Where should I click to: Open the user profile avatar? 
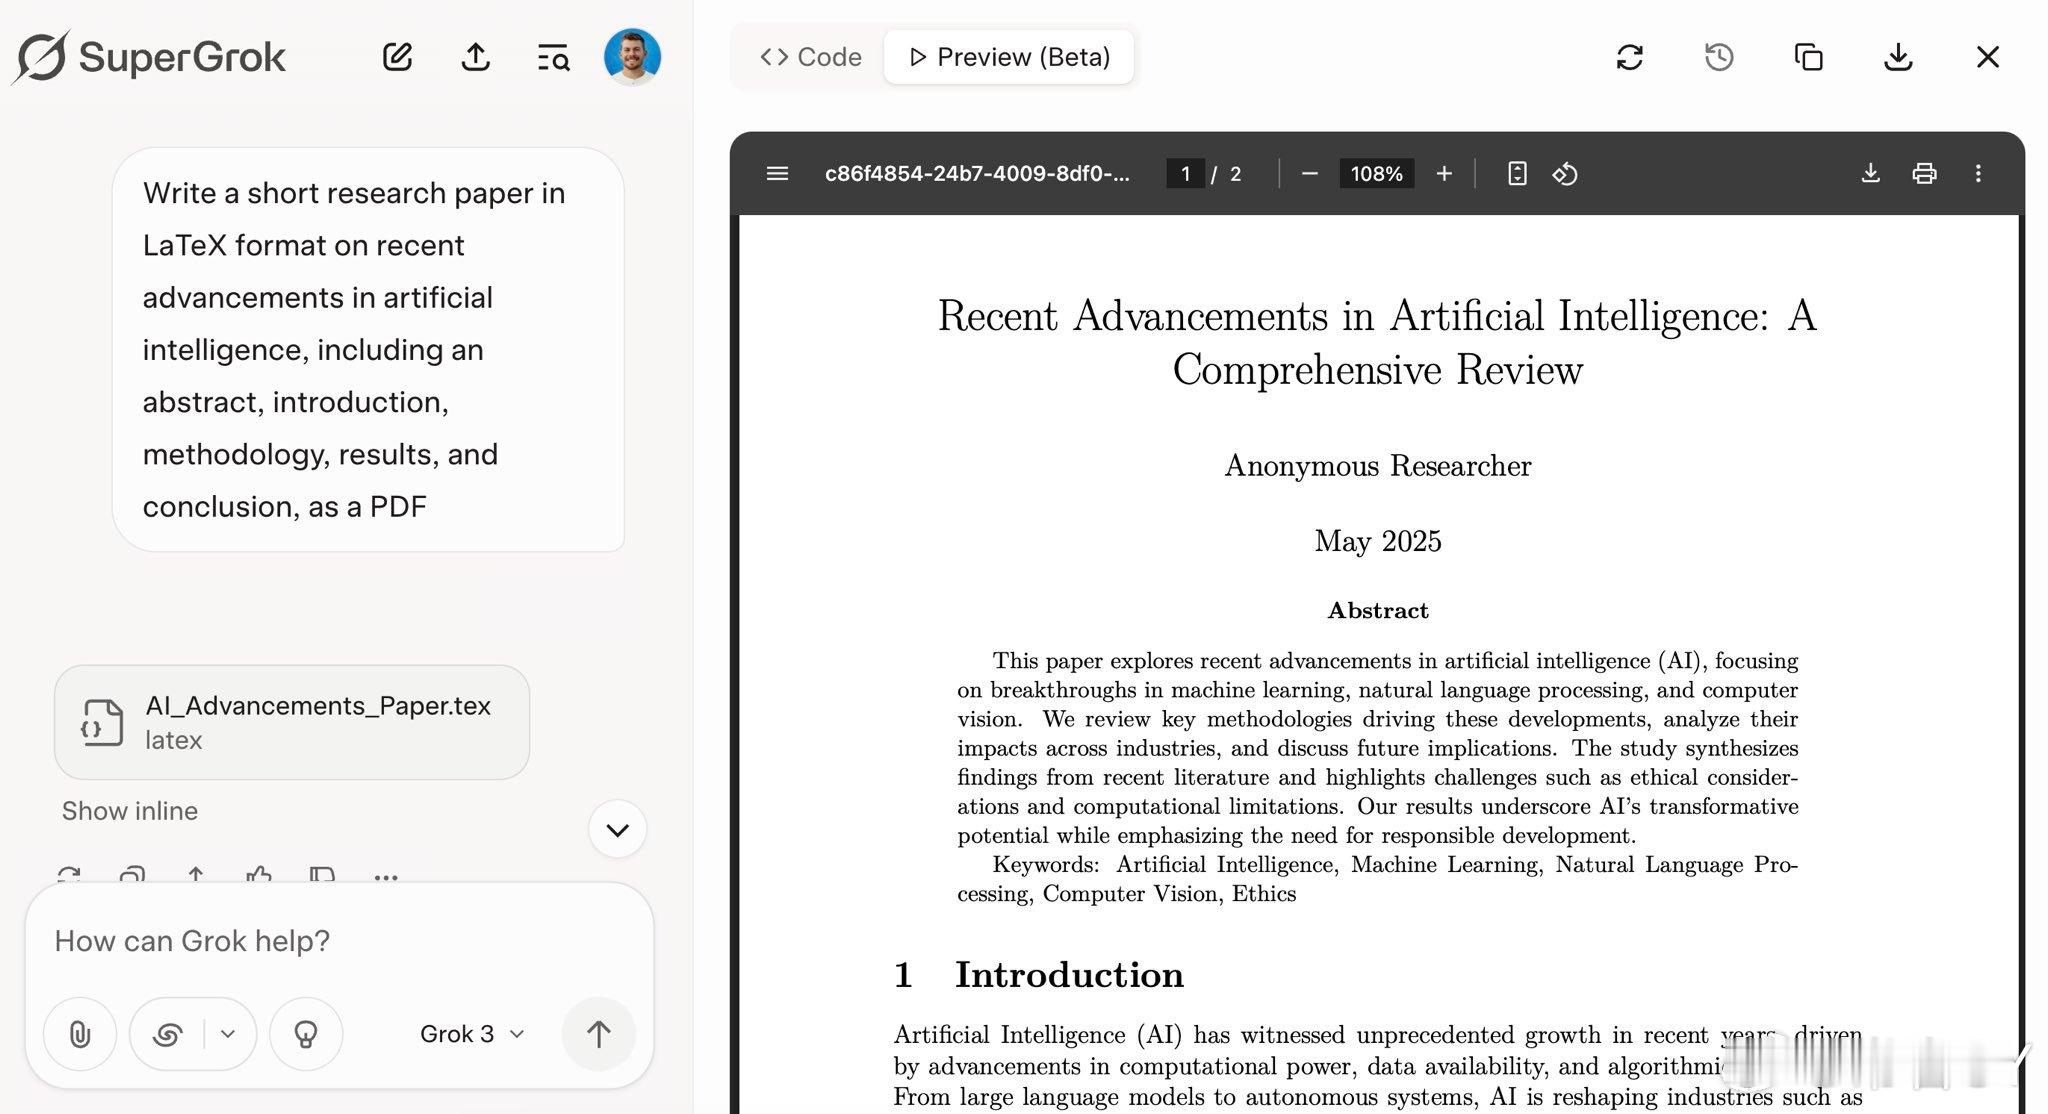coord(632,56)
